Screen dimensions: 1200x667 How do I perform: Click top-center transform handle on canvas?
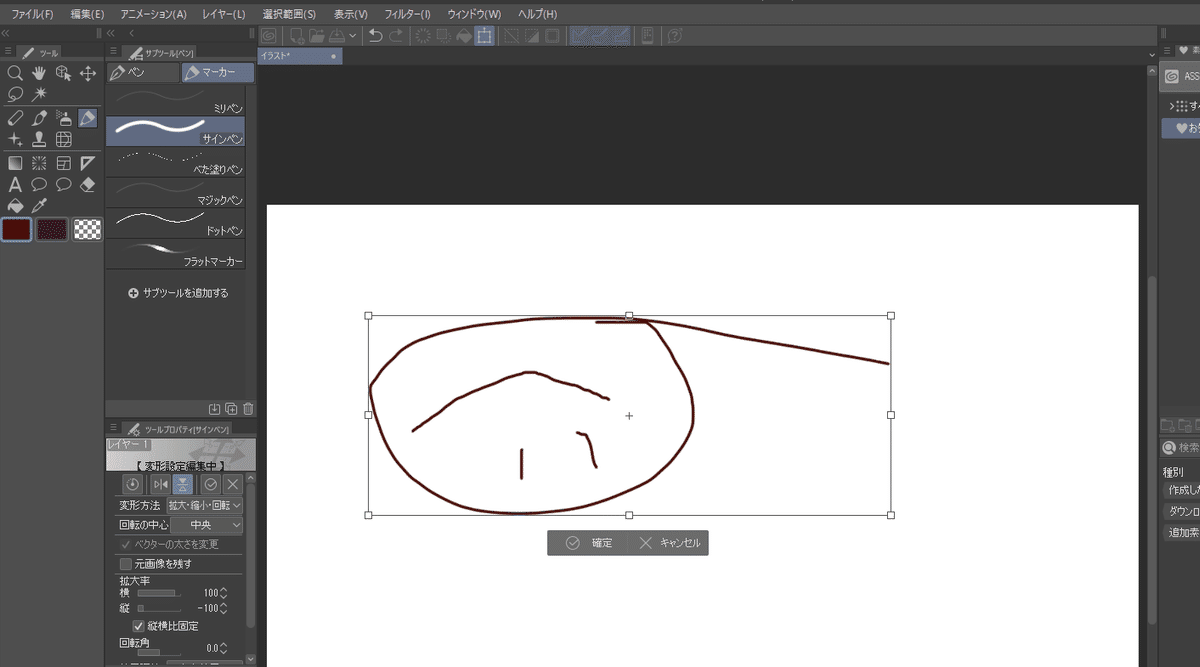(x=629, y=315)
